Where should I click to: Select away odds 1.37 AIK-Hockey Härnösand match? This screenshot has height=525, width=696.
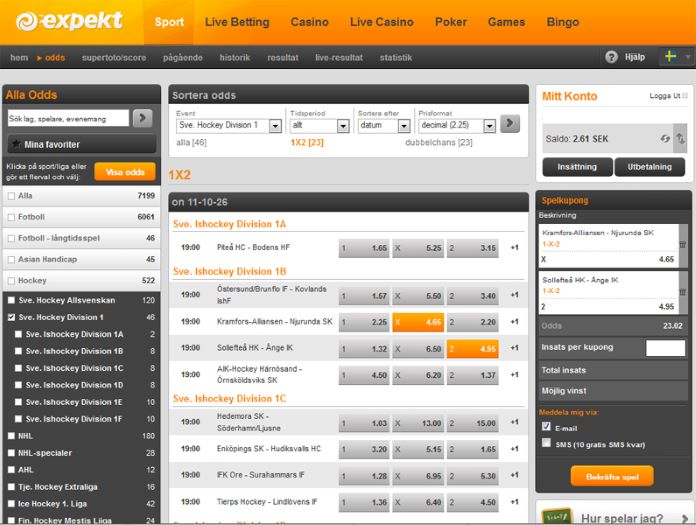pos(472,375)
